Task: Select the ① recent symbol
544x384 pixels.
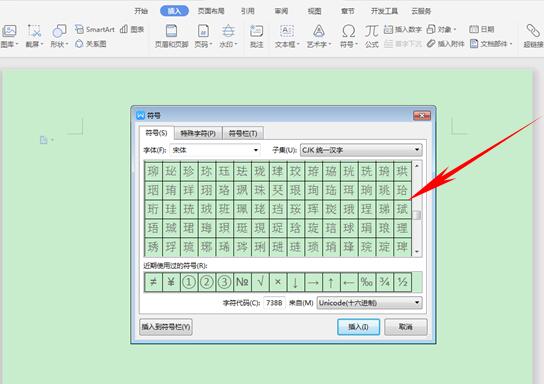Action: (188, 282)
